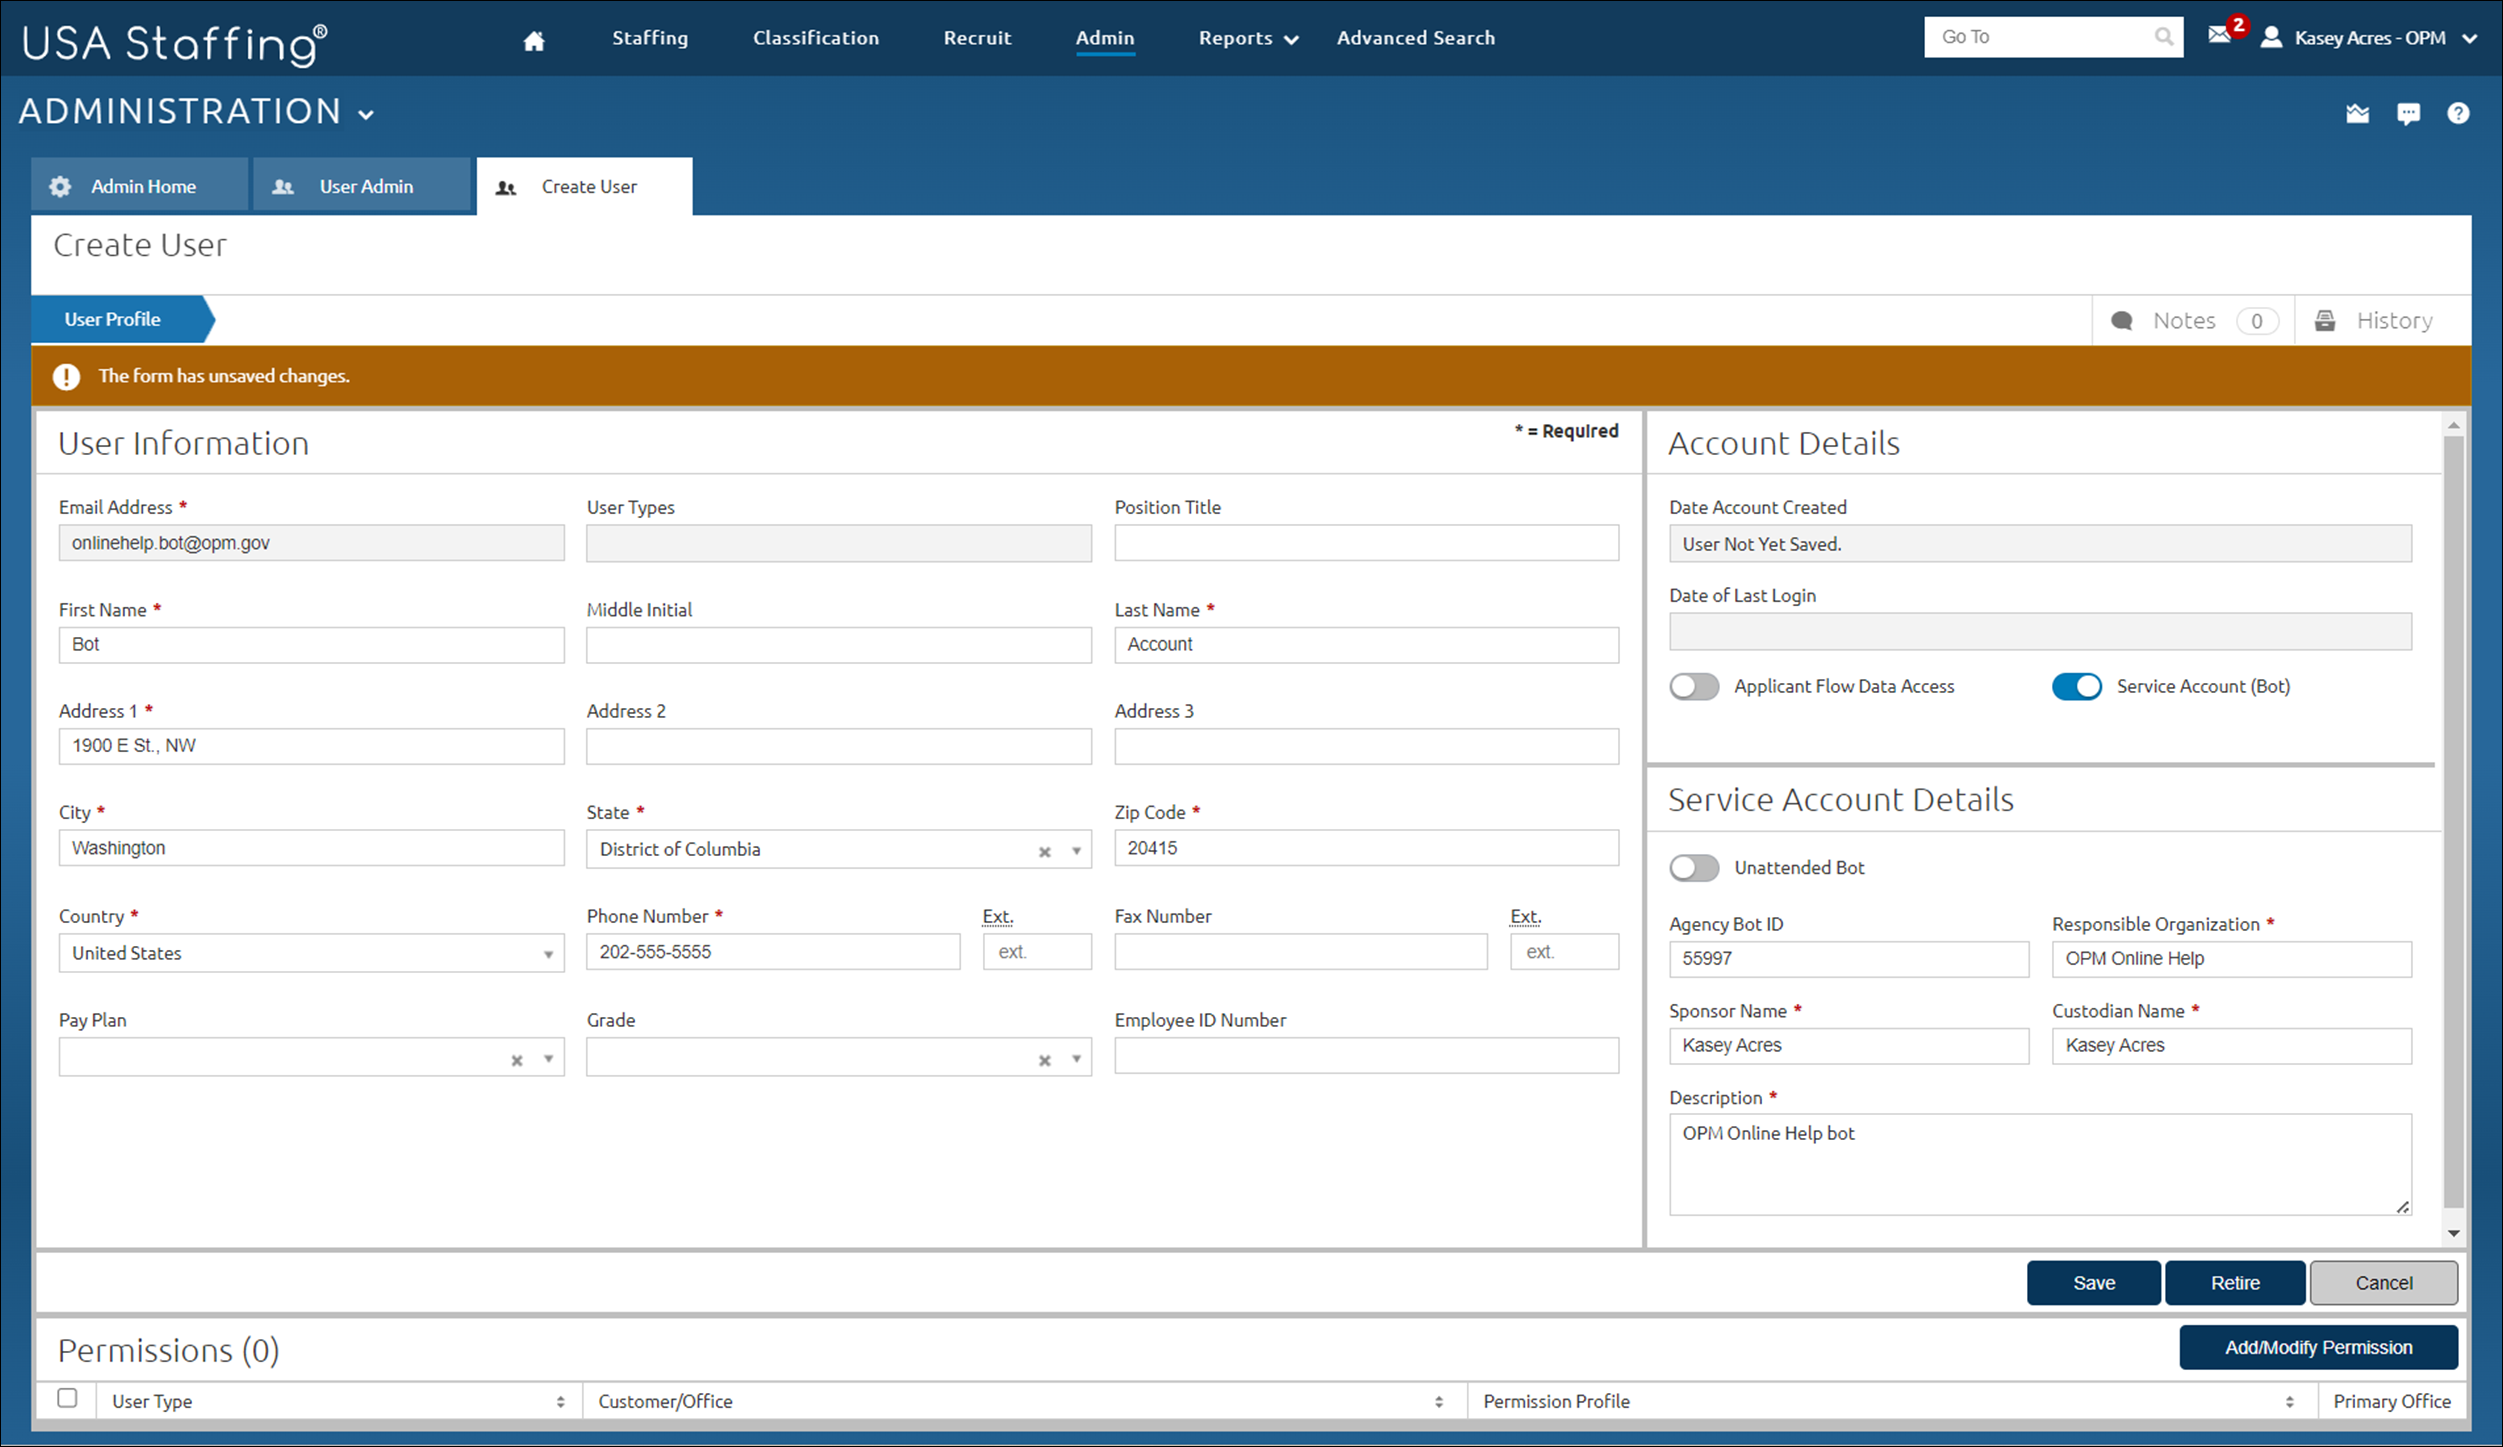Open the Admin menu
Viewport: 2503px width, 1447px height.
point(1105,38)
